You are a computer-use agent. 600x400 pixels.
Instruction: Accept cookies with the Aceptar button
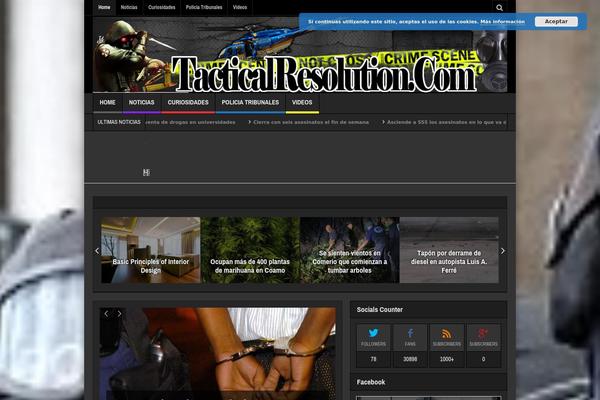[556, 21]
